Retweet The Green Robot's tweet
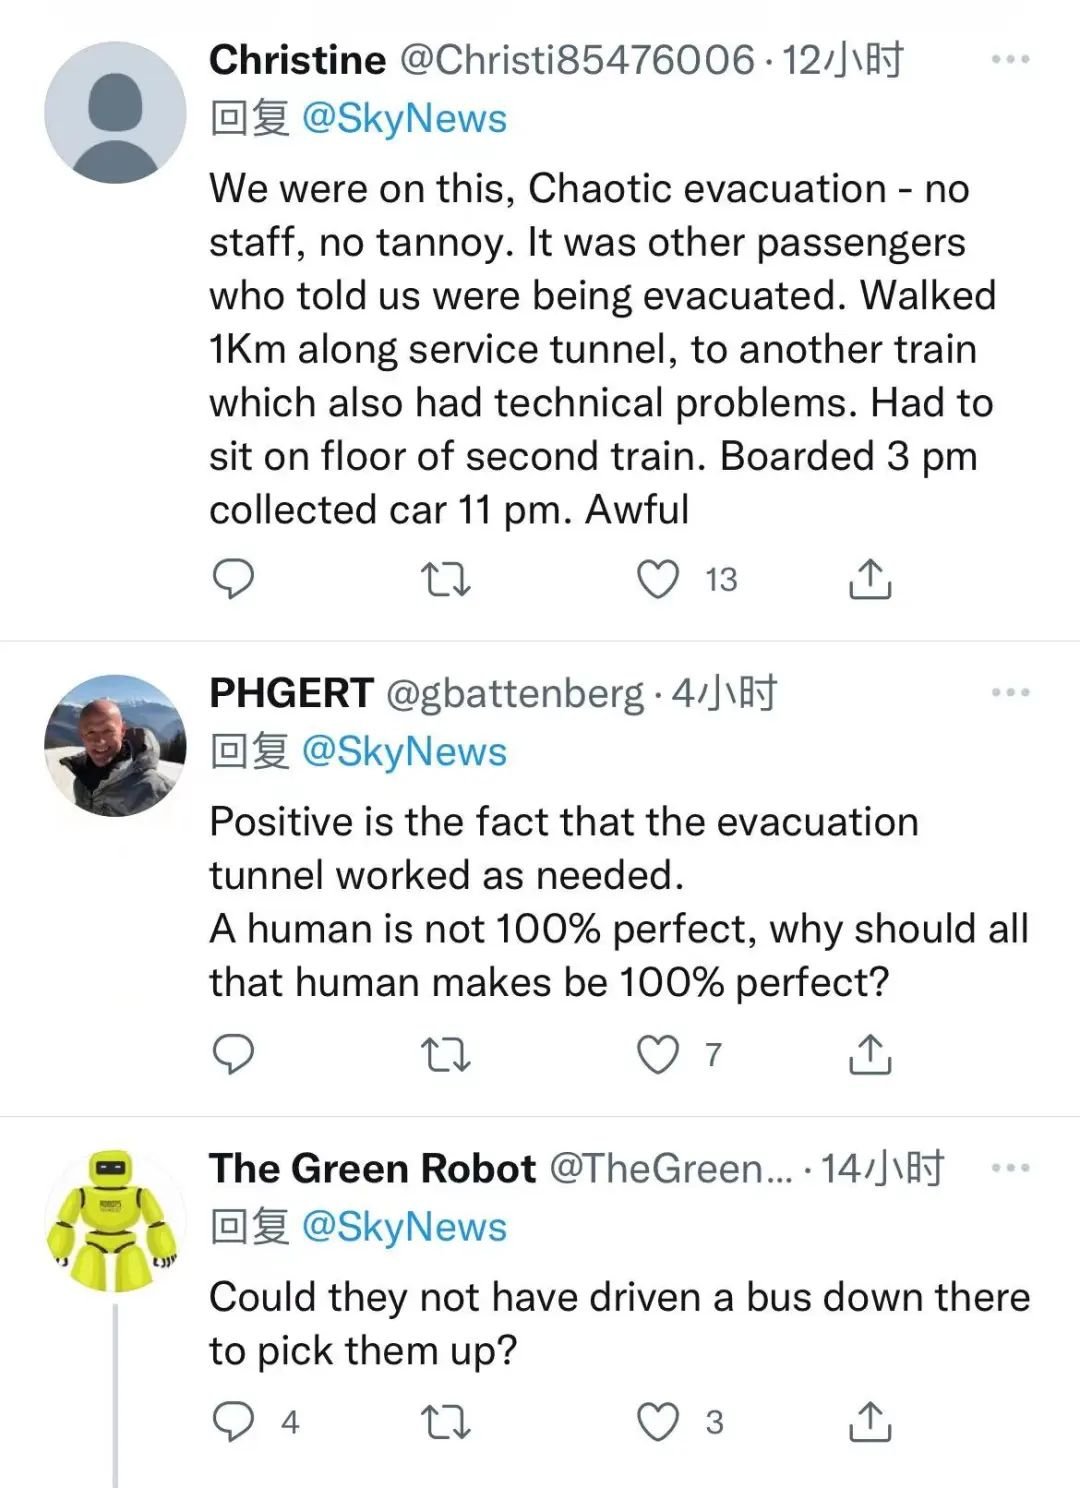Viewport: 1080px width, 1488px height. (445, 1422)
